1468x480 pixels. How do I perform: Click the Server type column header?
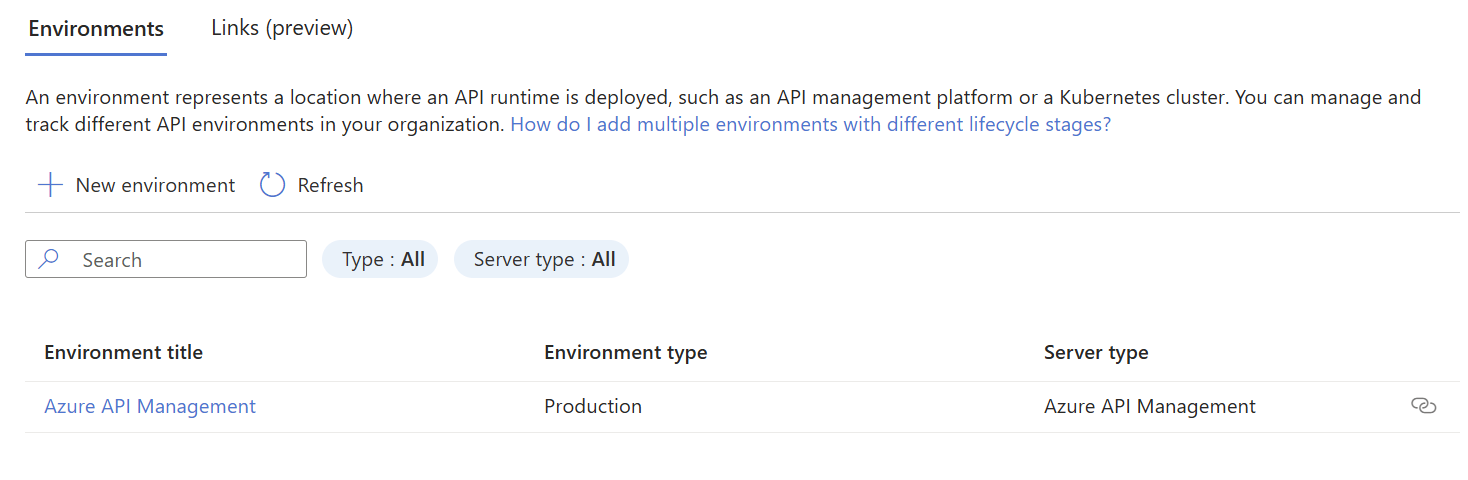pyautogui.click(x=1096, y=352)
